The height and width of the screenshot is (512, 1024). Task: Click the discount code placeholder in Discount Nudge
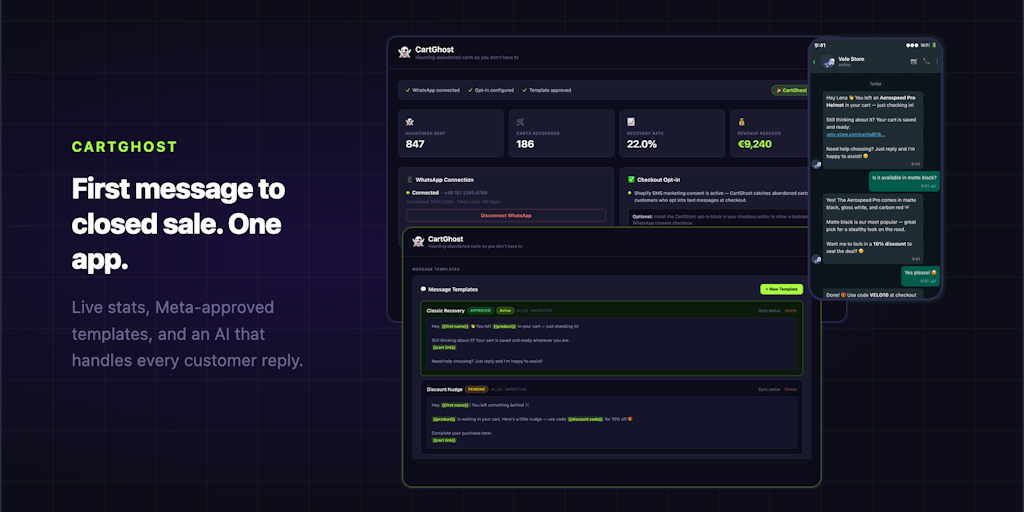(585, 419)
